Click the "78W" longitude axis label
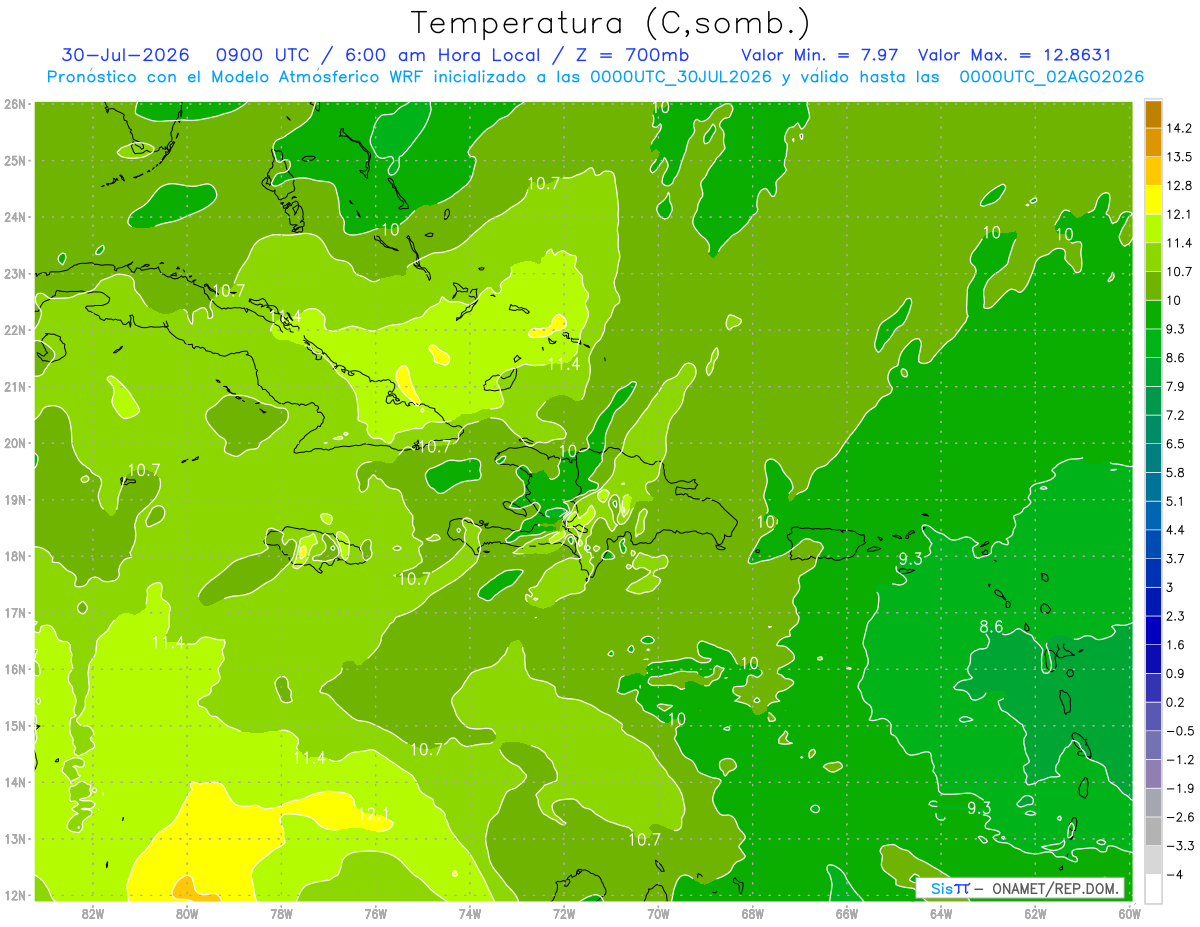 [x=281, y=912]
